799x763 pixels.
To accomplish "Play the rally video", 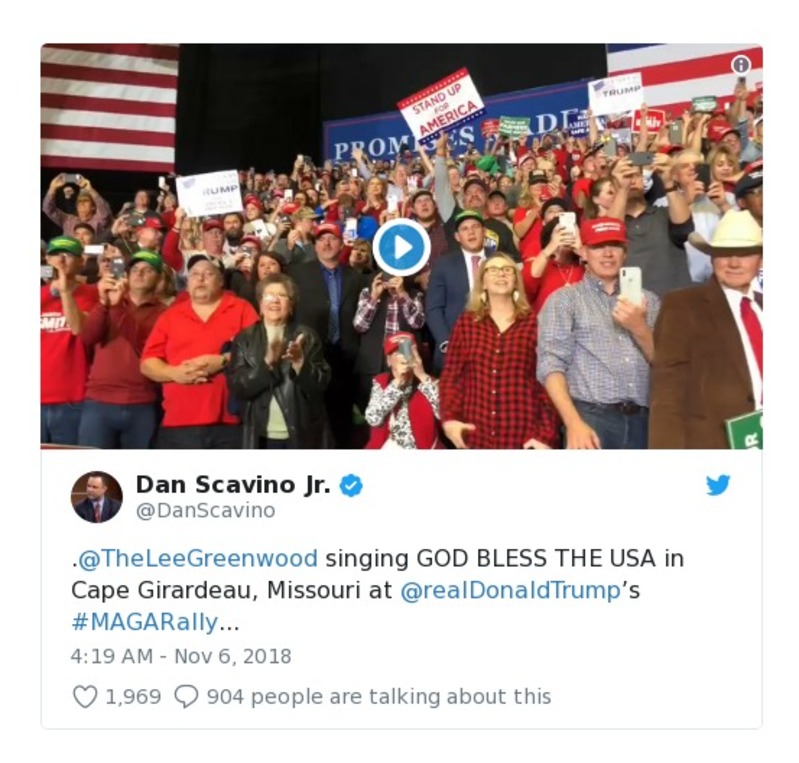I will pyautogui.click(x=402, y=247).
